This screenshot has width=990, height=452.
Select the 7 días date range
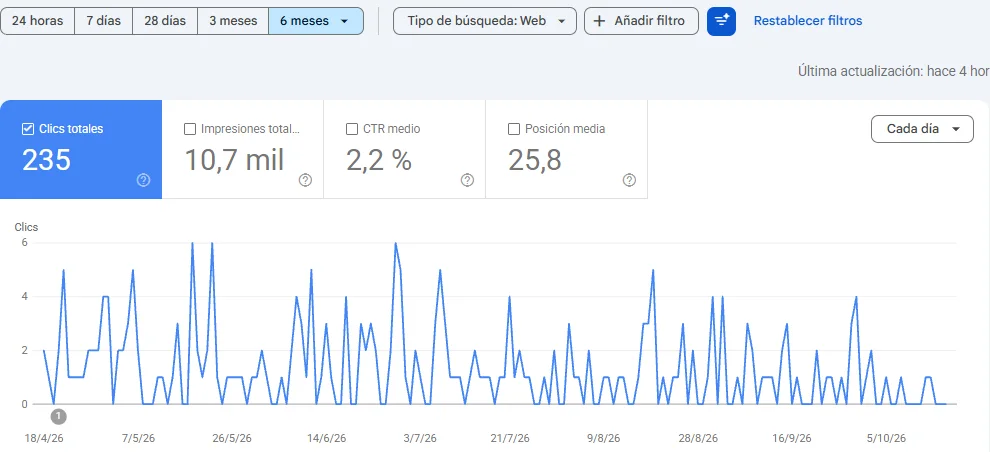point(104,21)
